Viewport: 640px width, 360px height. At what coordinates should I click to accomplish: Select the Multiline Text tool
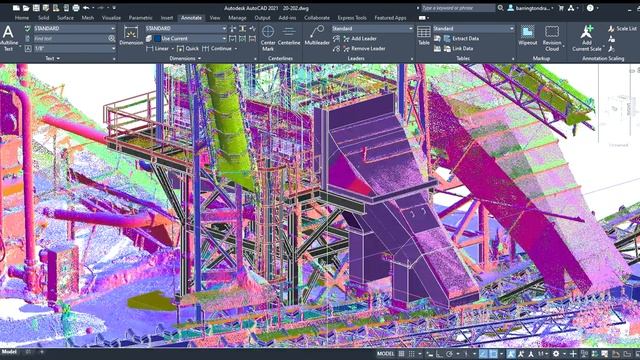click(x=8, y=38)
